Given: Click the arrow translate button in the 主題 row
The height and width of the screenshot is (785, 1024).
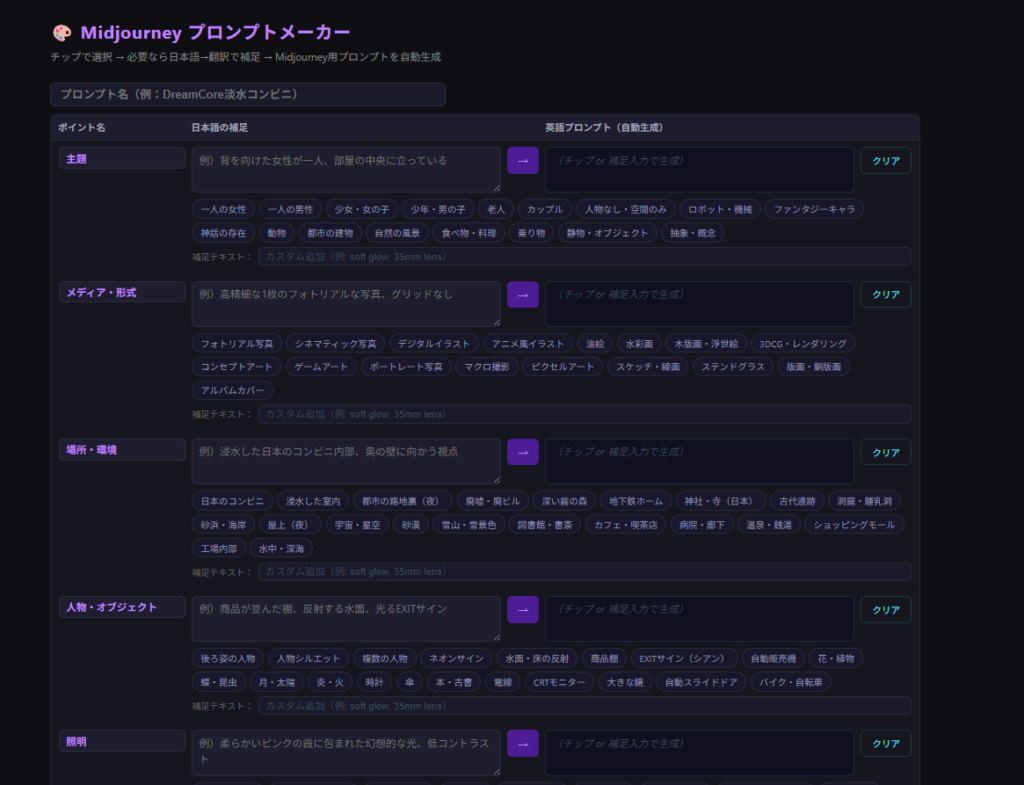Looking at the screenshot, I should 522,161.
